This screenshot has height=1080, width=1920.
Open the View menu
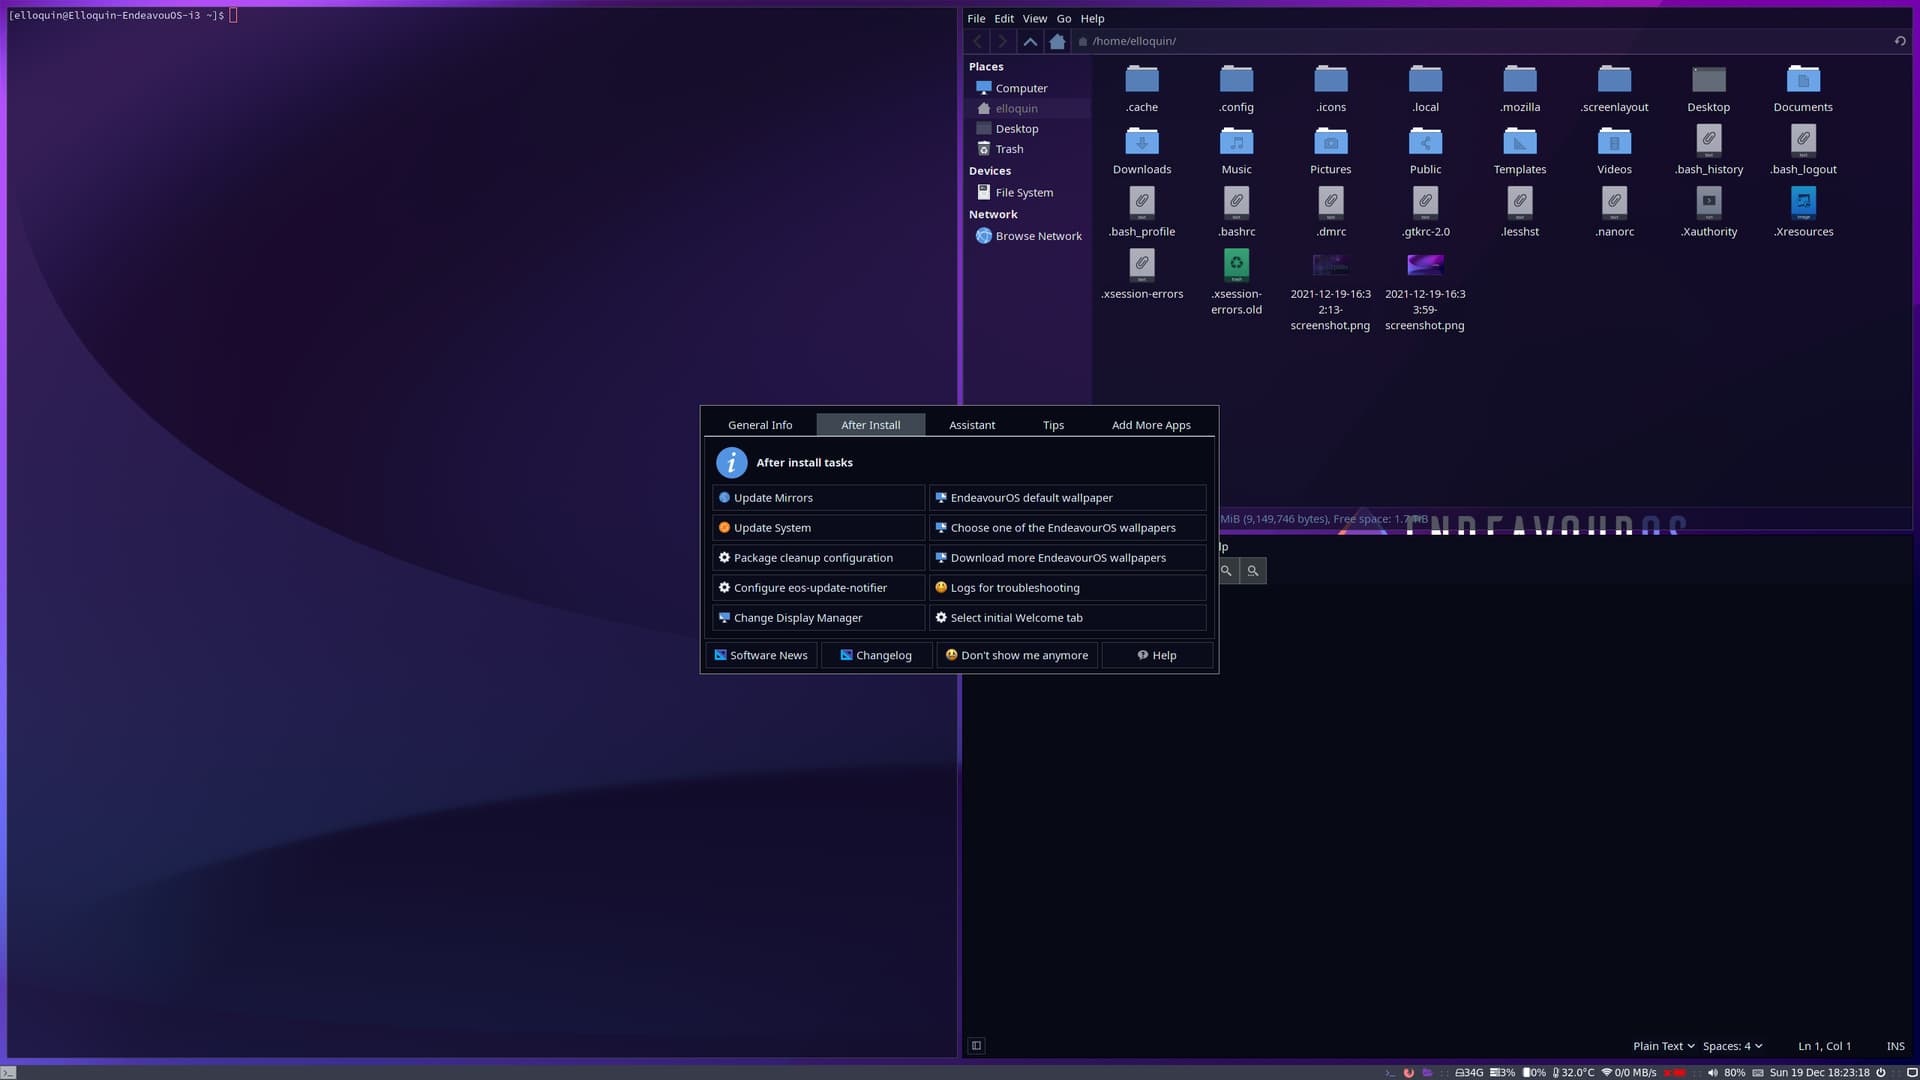click(x=1035, y=18)
